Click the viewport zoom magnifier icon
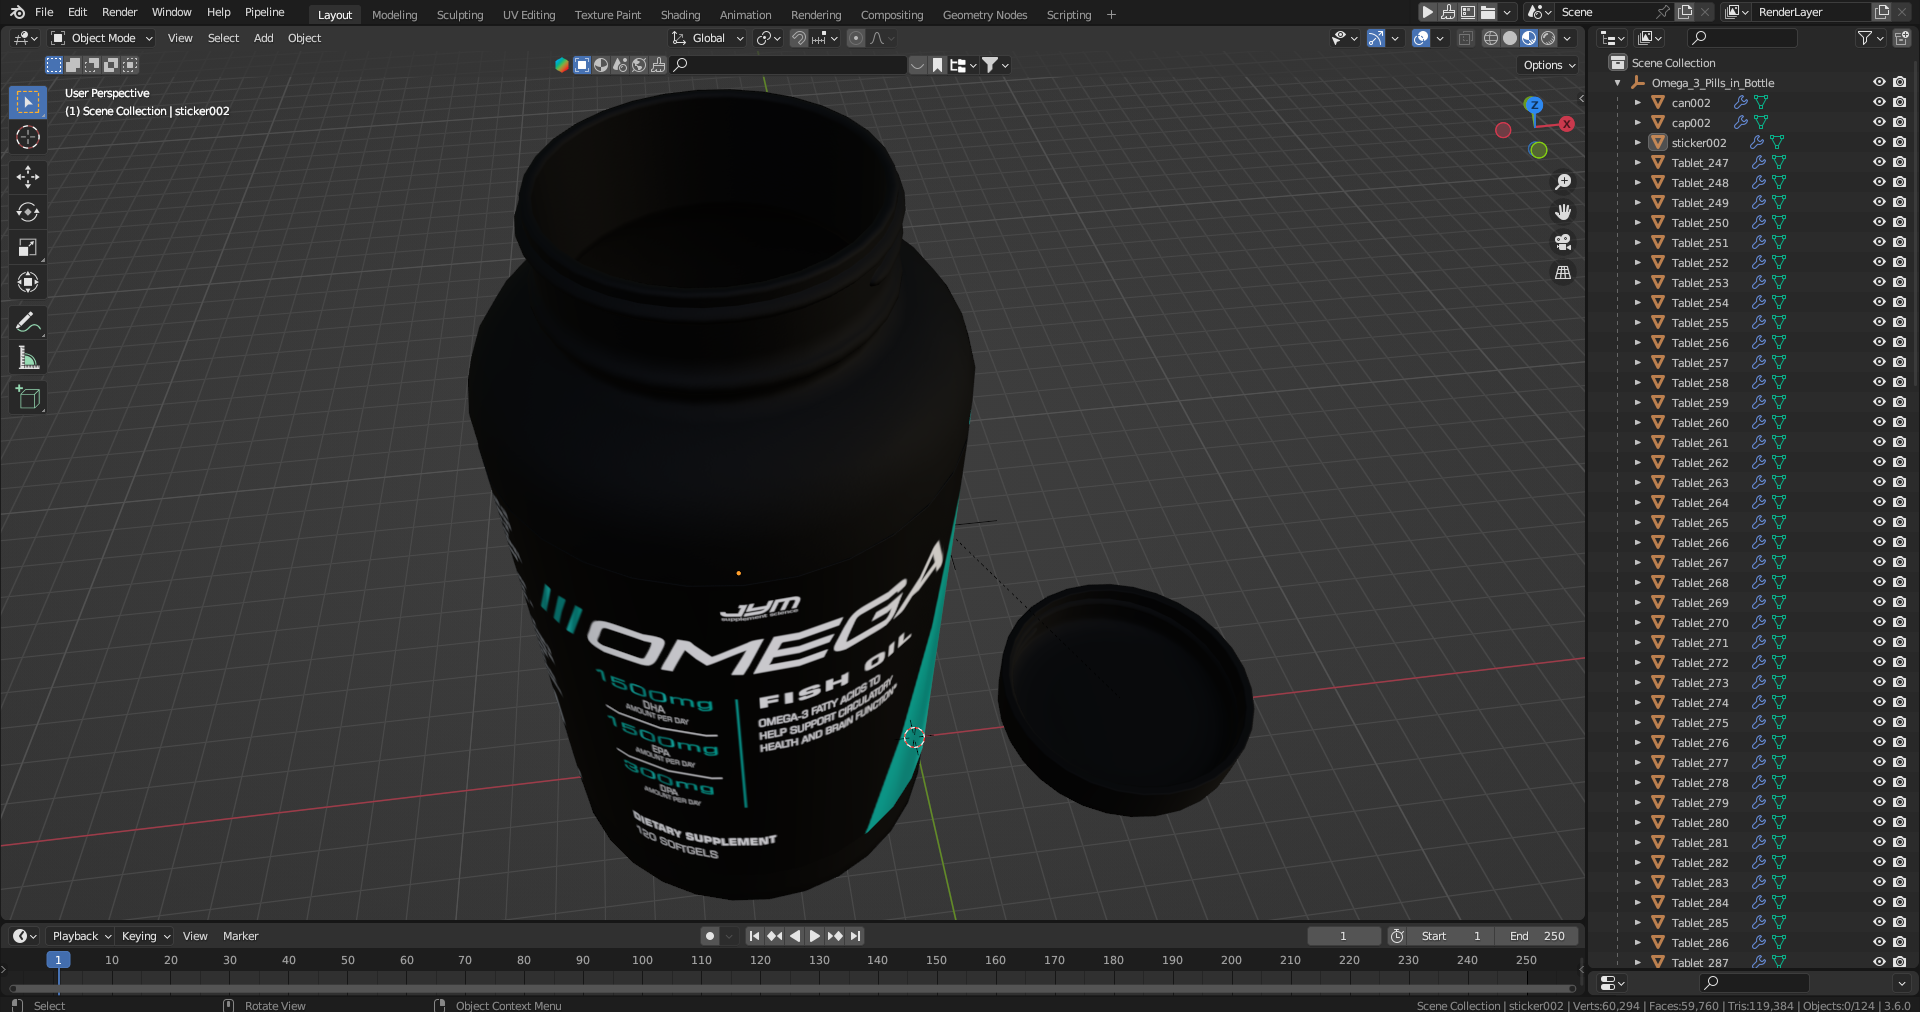The image size is (1920, 1012). (1563, 182)
